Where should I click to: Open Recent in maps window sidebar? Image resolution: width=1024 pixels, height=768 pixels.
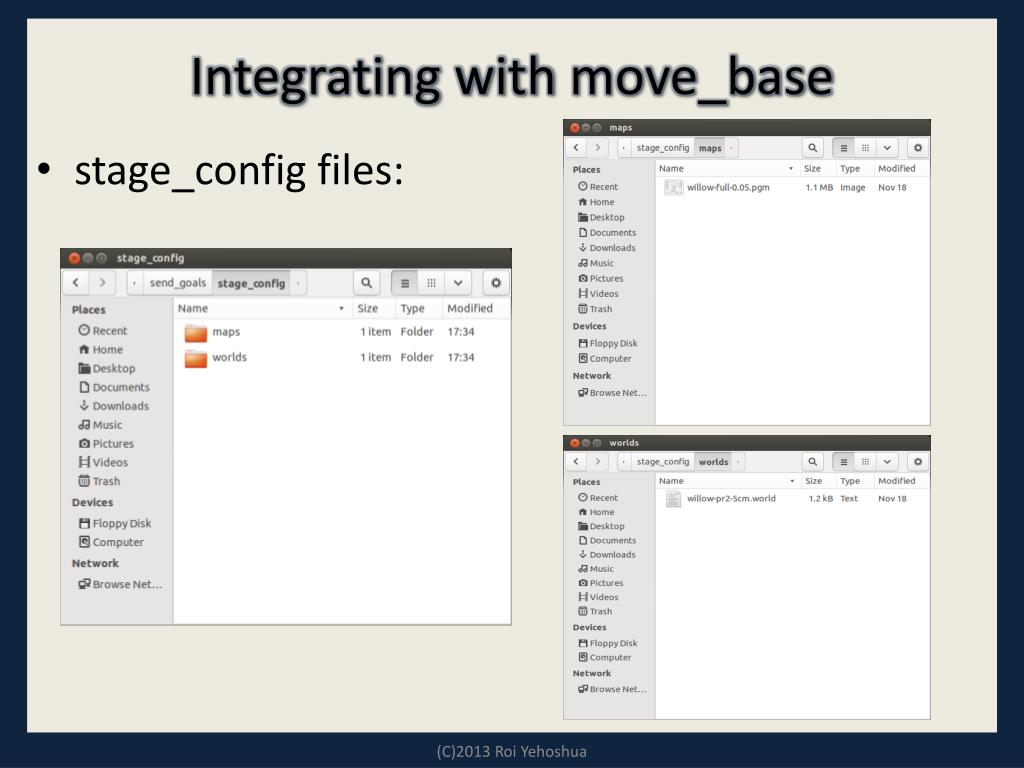598,187
